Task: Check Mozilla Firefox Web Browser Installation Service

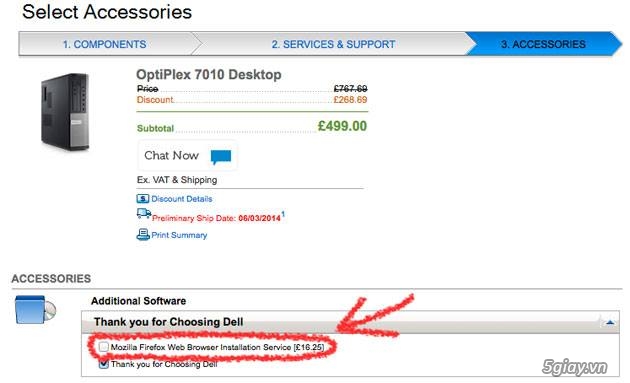Action: 104,347
